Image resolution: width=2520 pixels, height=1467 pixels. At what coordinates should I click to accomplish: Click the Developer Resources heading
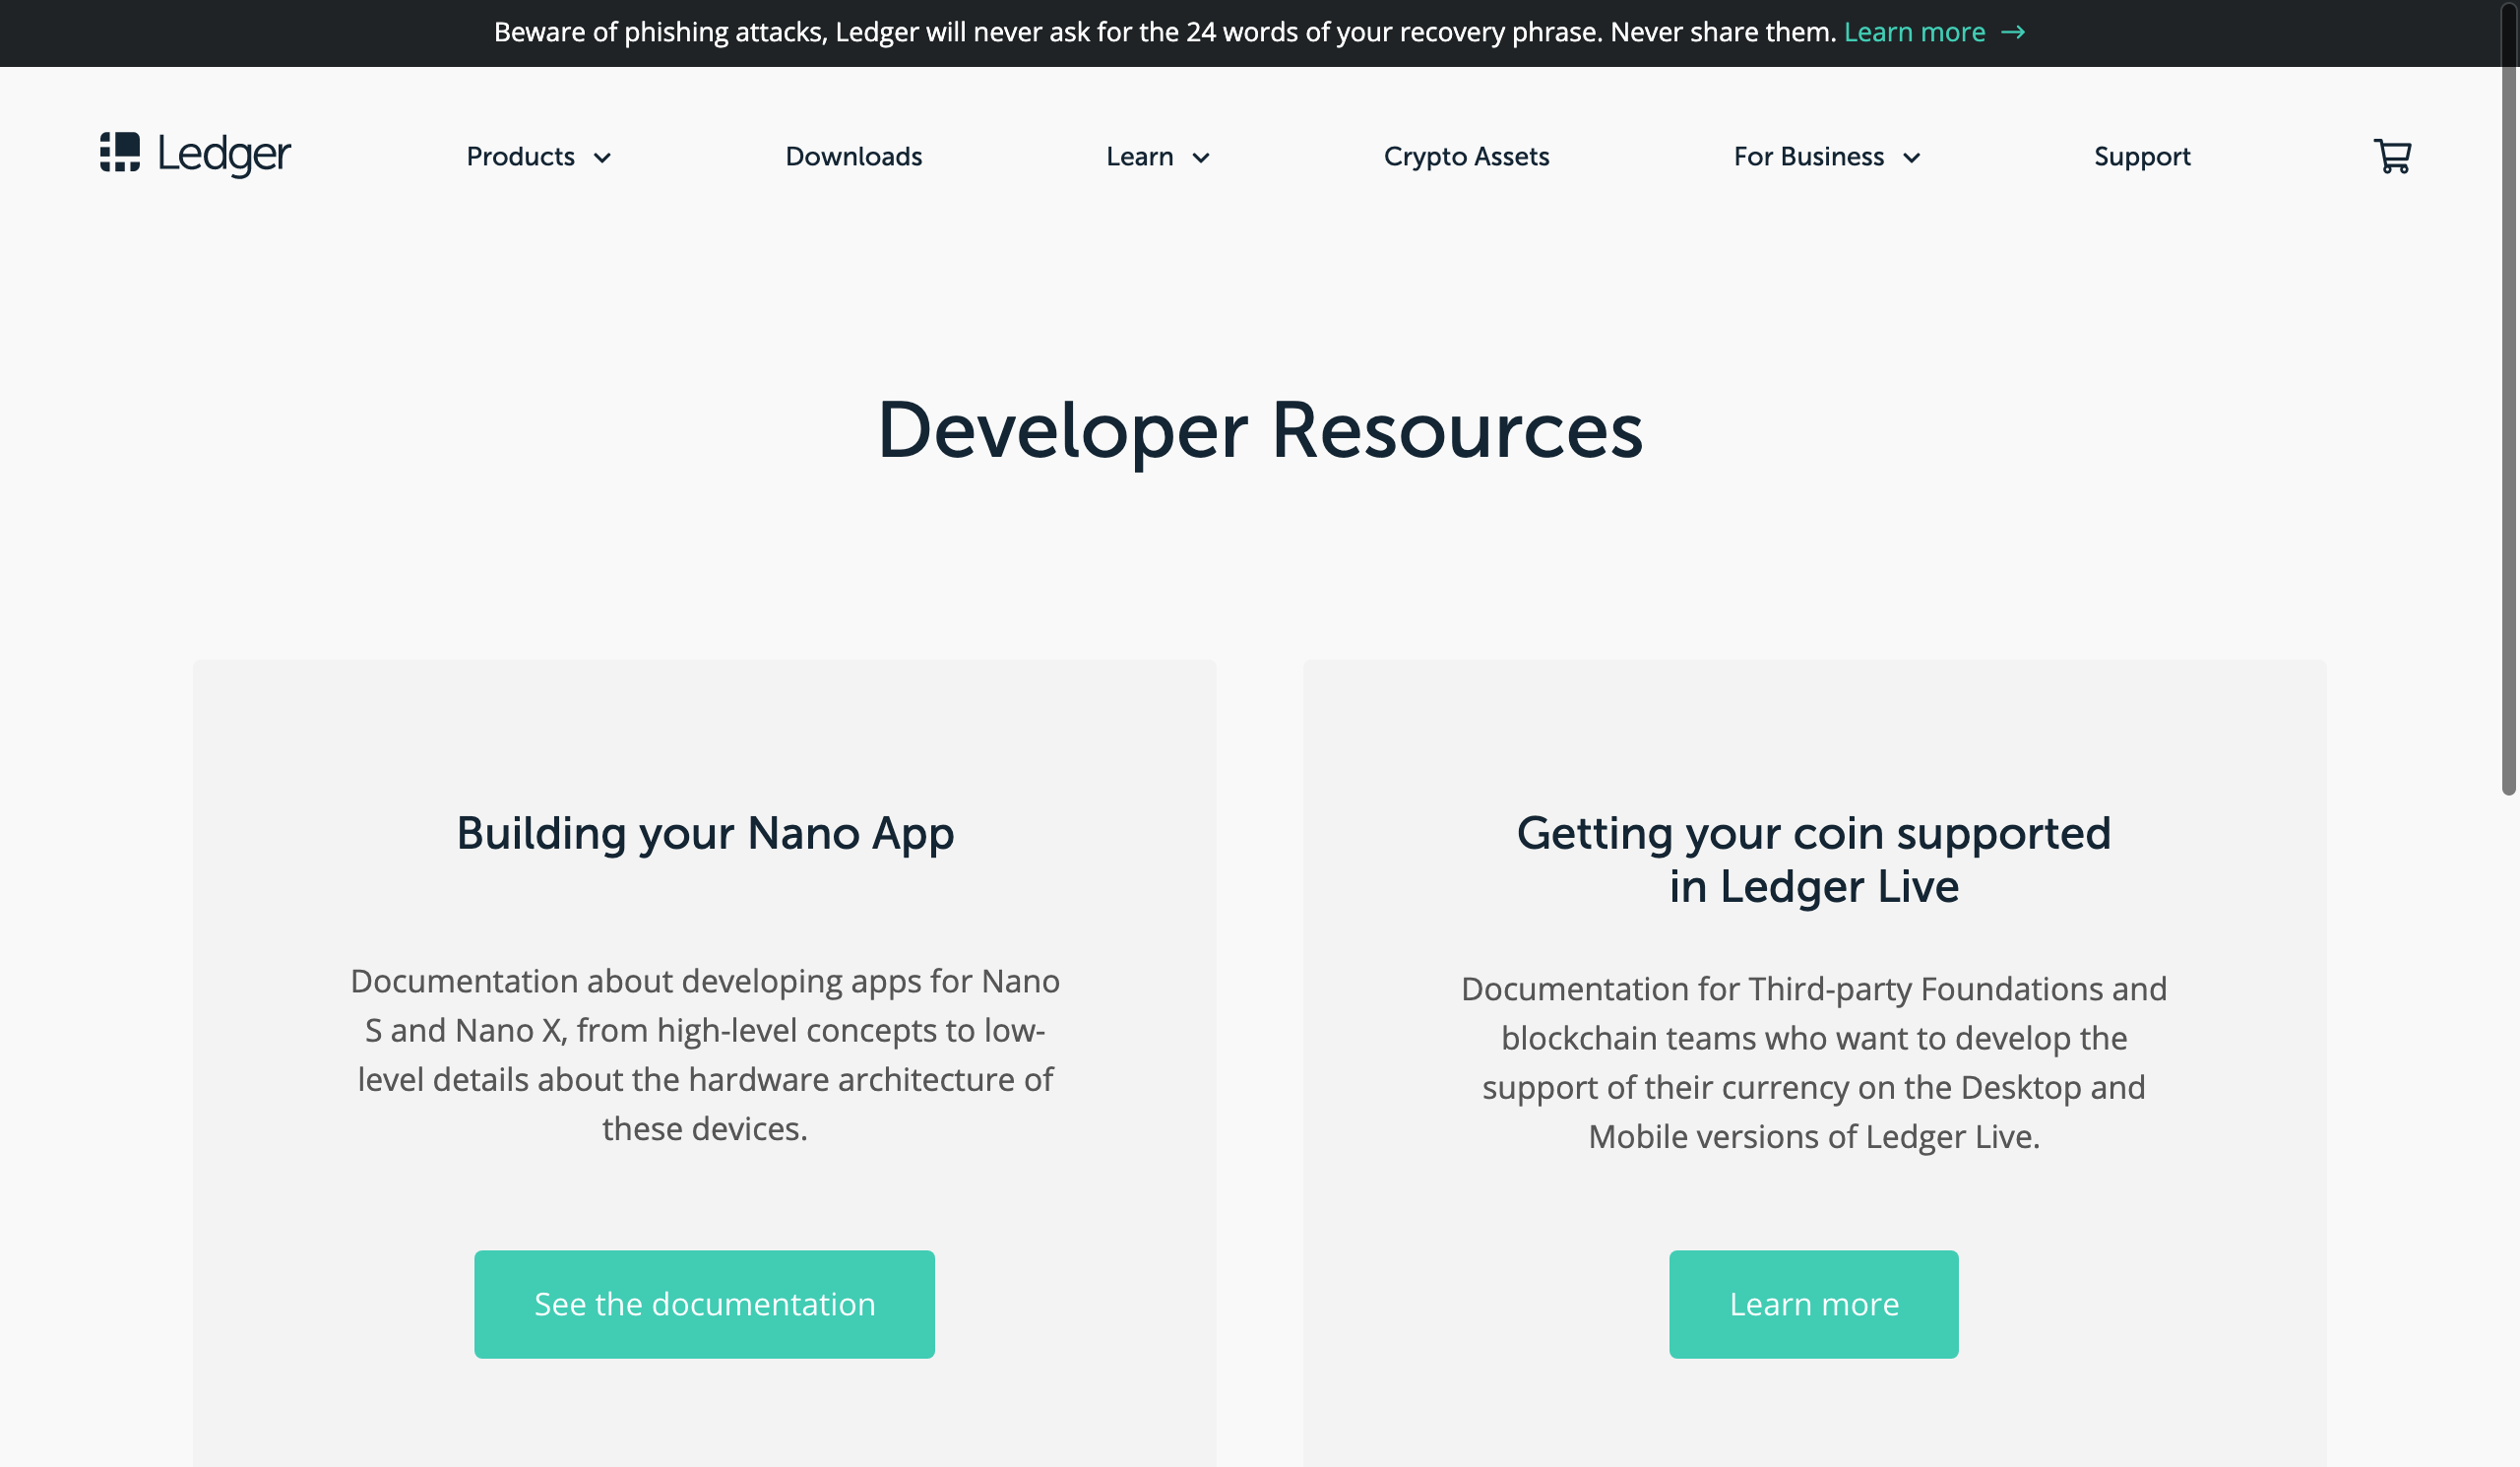pyautogui.click(x=1260, y=431)
